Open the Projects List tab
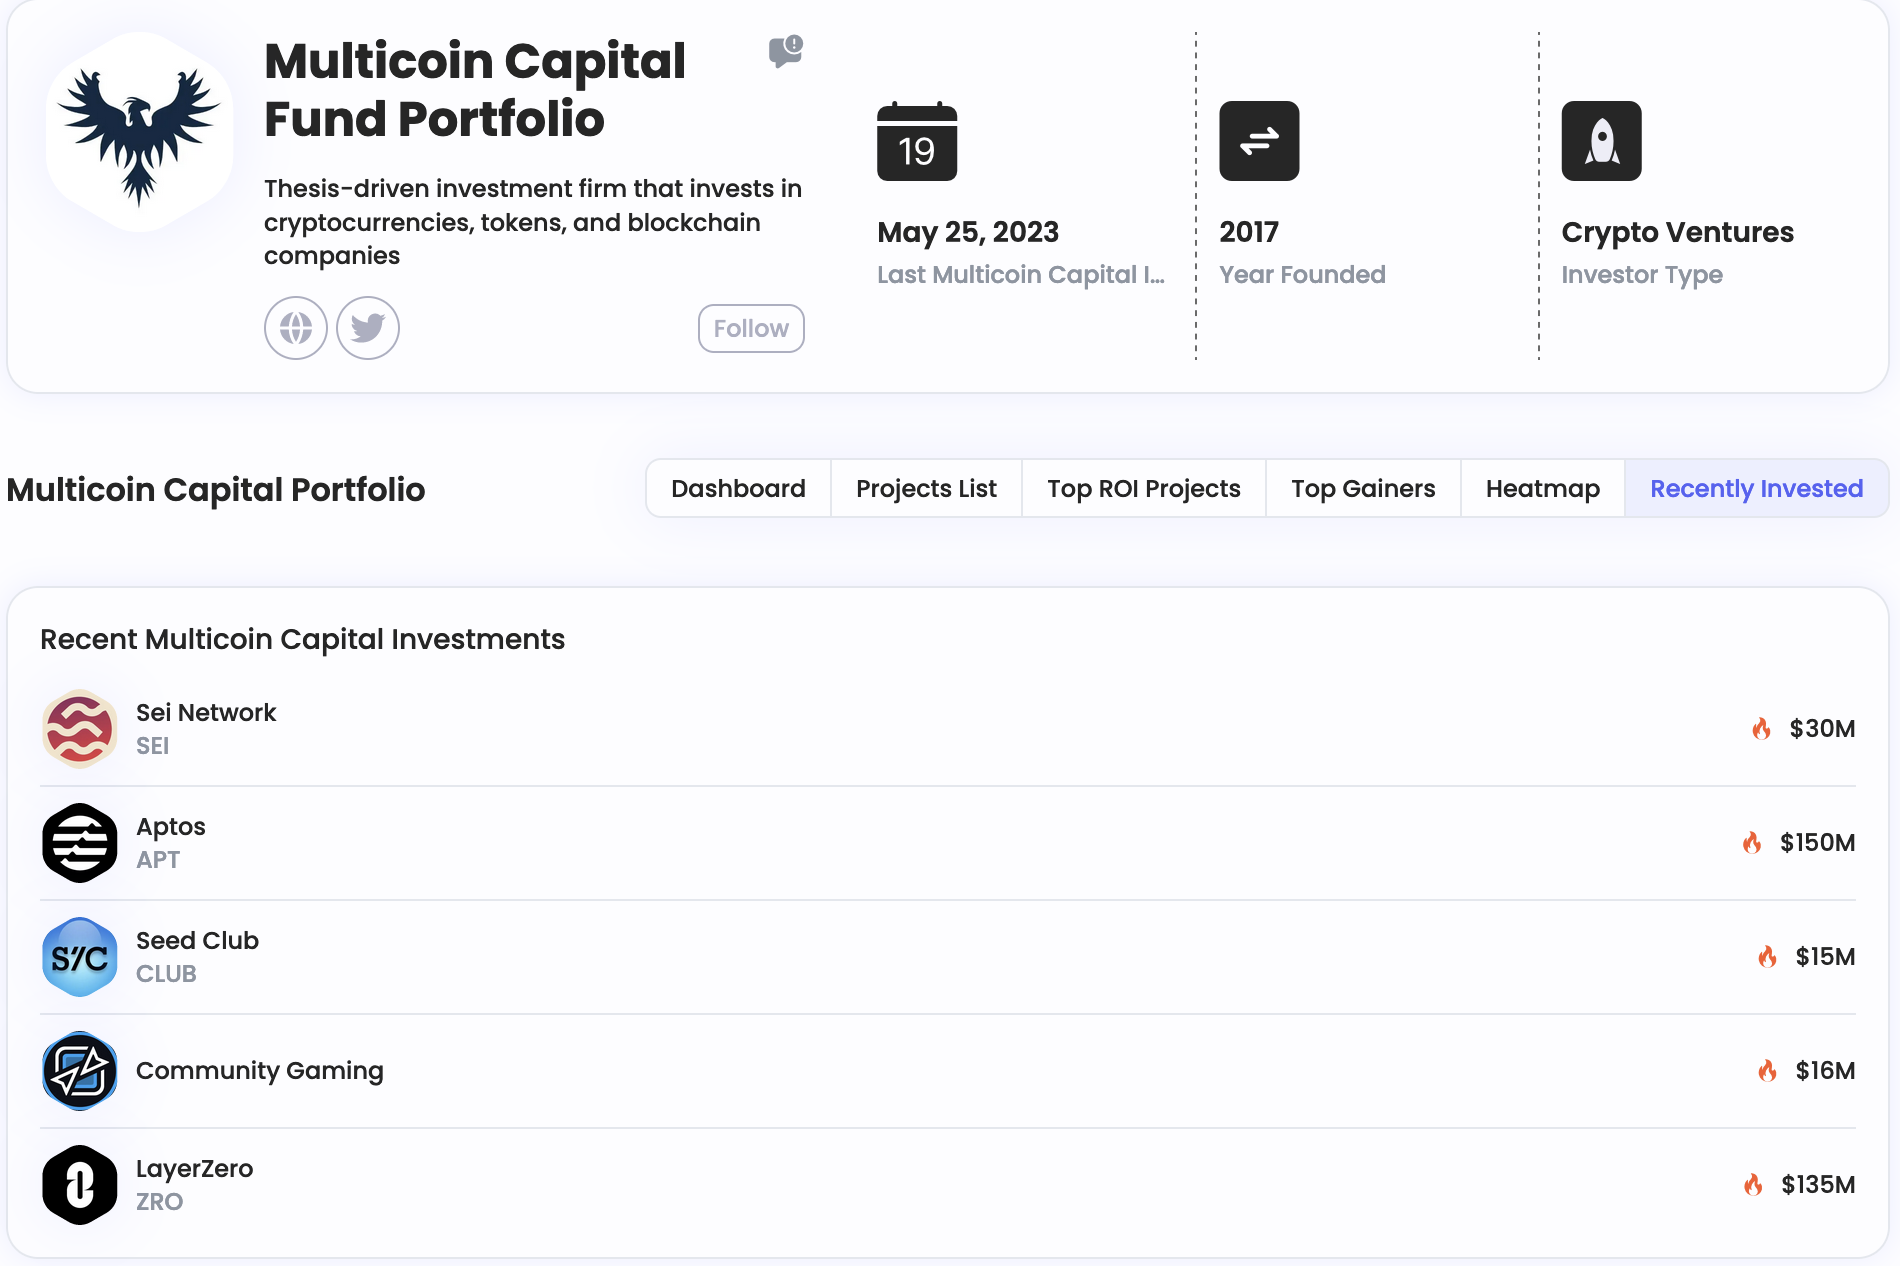Viewport: 1900px width, 1266px height. 926,488
